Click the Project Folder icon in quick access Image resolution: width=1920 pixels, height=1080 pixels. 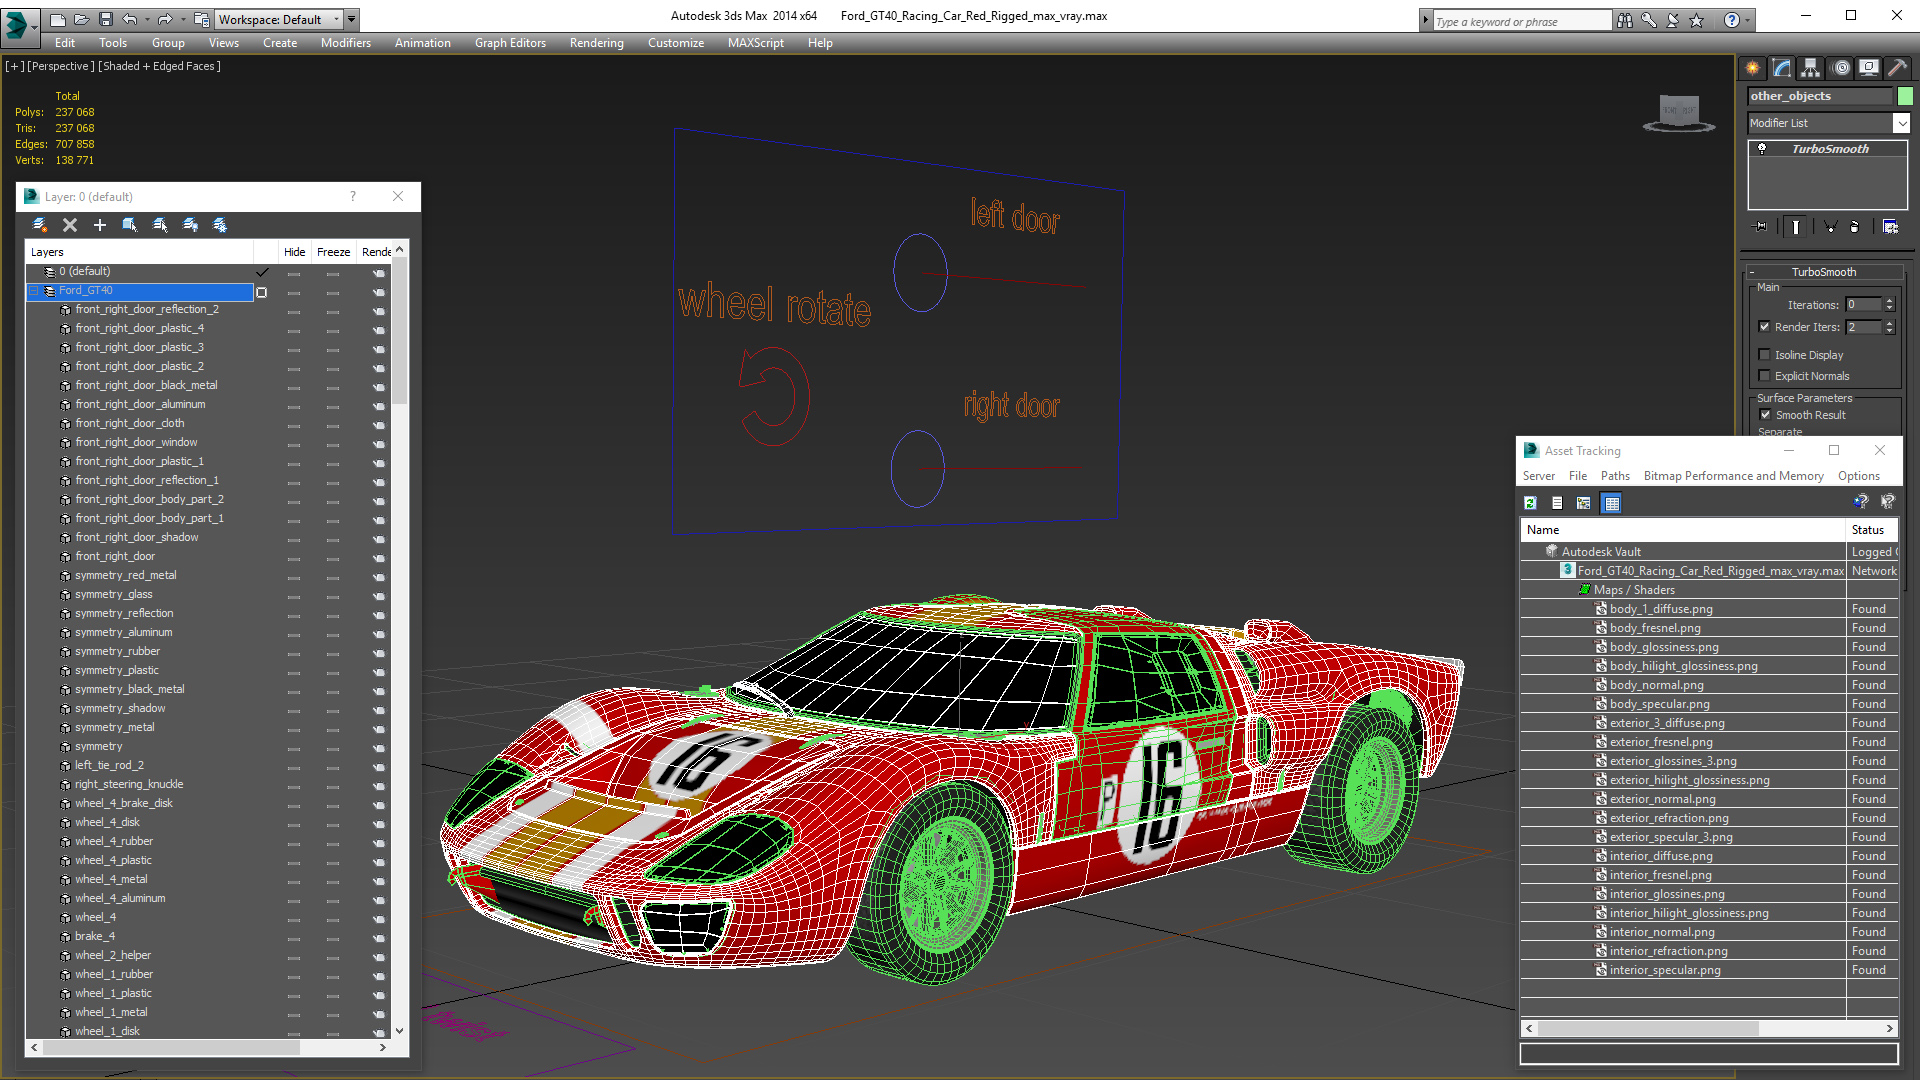[202, 19]
